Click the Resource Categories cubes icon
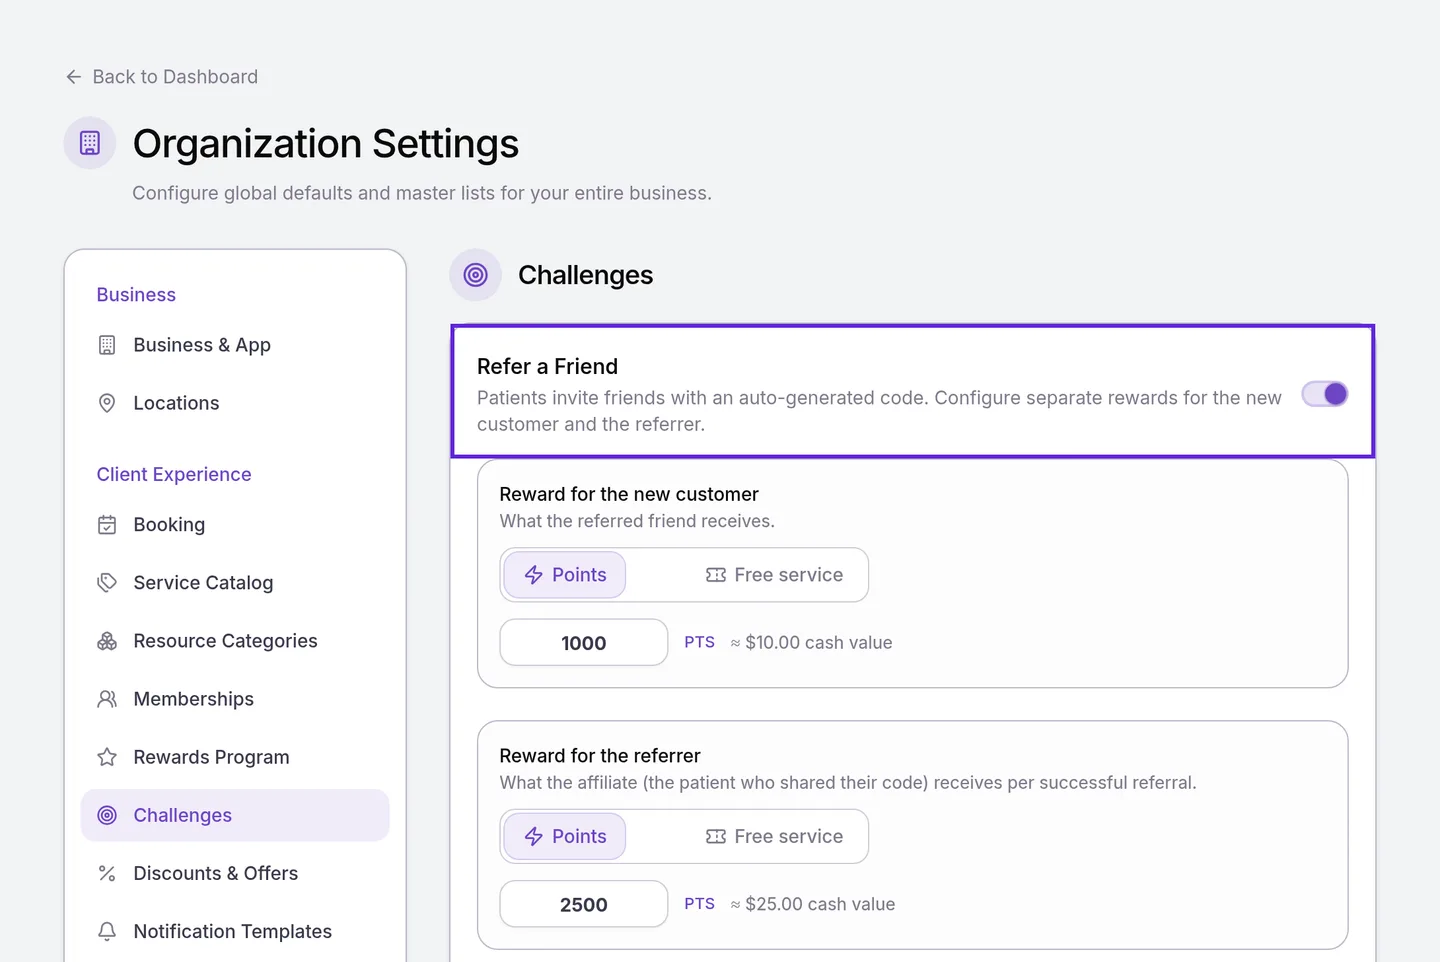Screen dimensions: 1440x962 107,641
